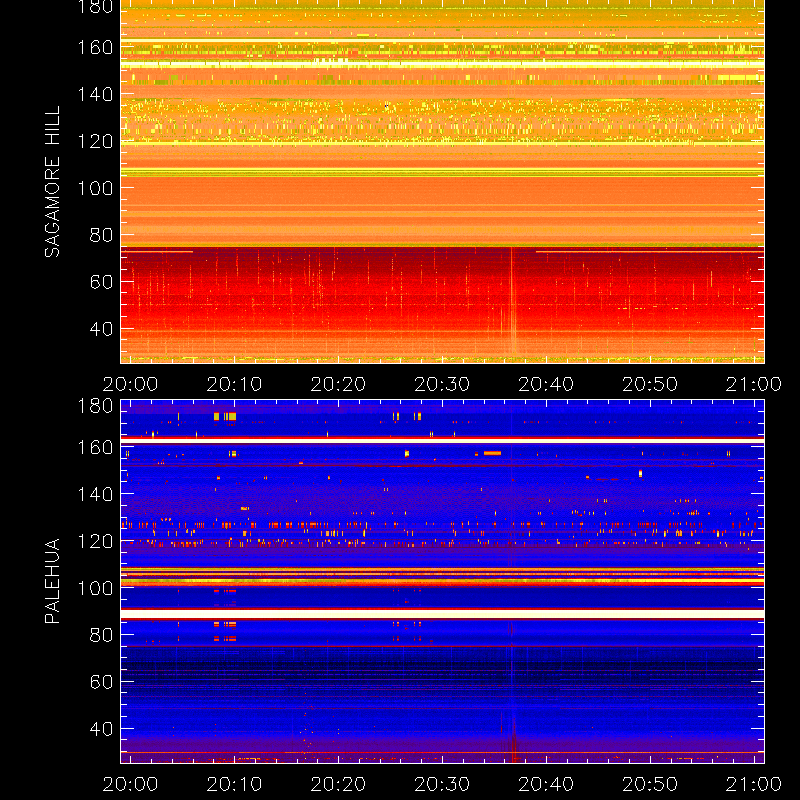Viewport: 800px width, 800px height.
Task: Click the SAGAMORE HILL axis label
Action: pos(52,182)
